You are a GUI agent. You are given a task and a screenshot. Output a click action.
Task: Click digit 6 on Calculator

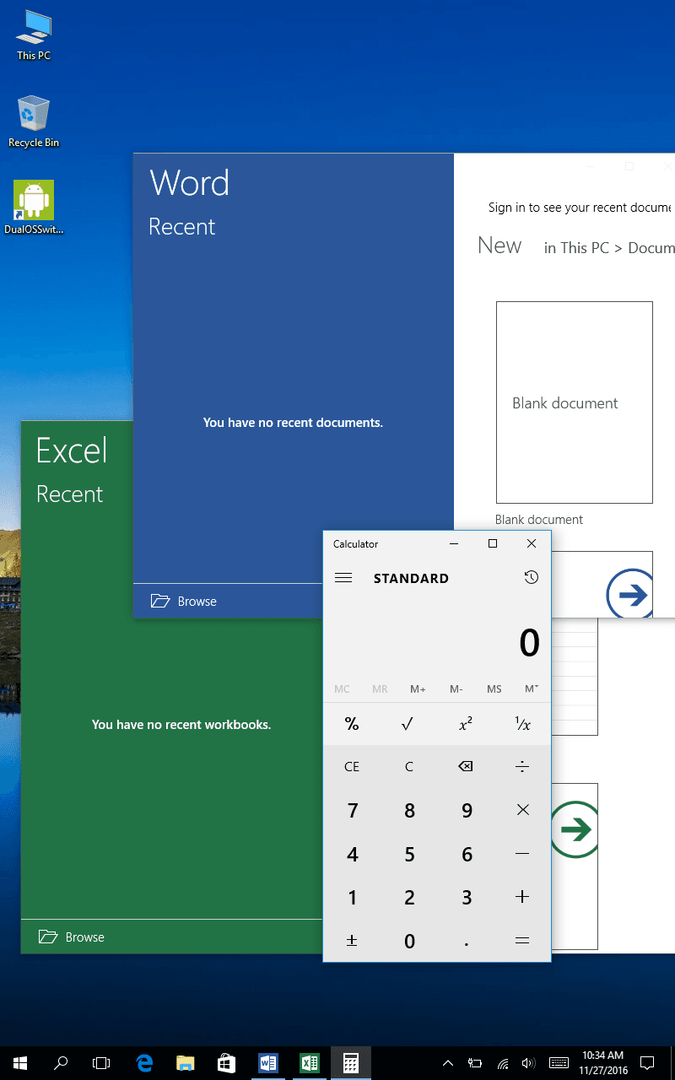tap(466, 854)
